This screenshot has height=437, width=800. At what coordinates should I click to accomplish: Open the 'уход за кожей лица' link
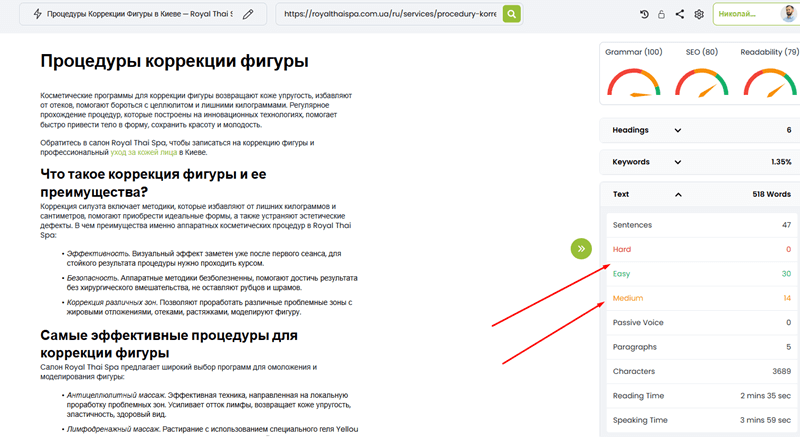(144, 152)
